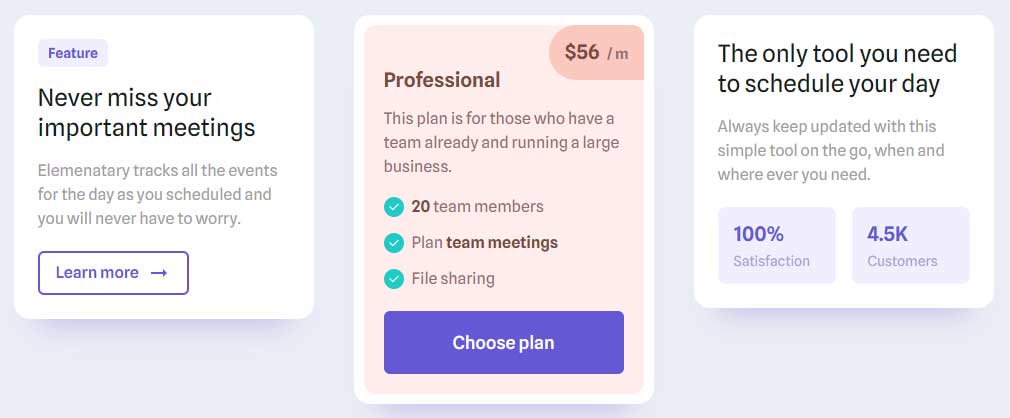Click the Learn more button
The width and height of the screenshot is (1010, 418).
113,273
